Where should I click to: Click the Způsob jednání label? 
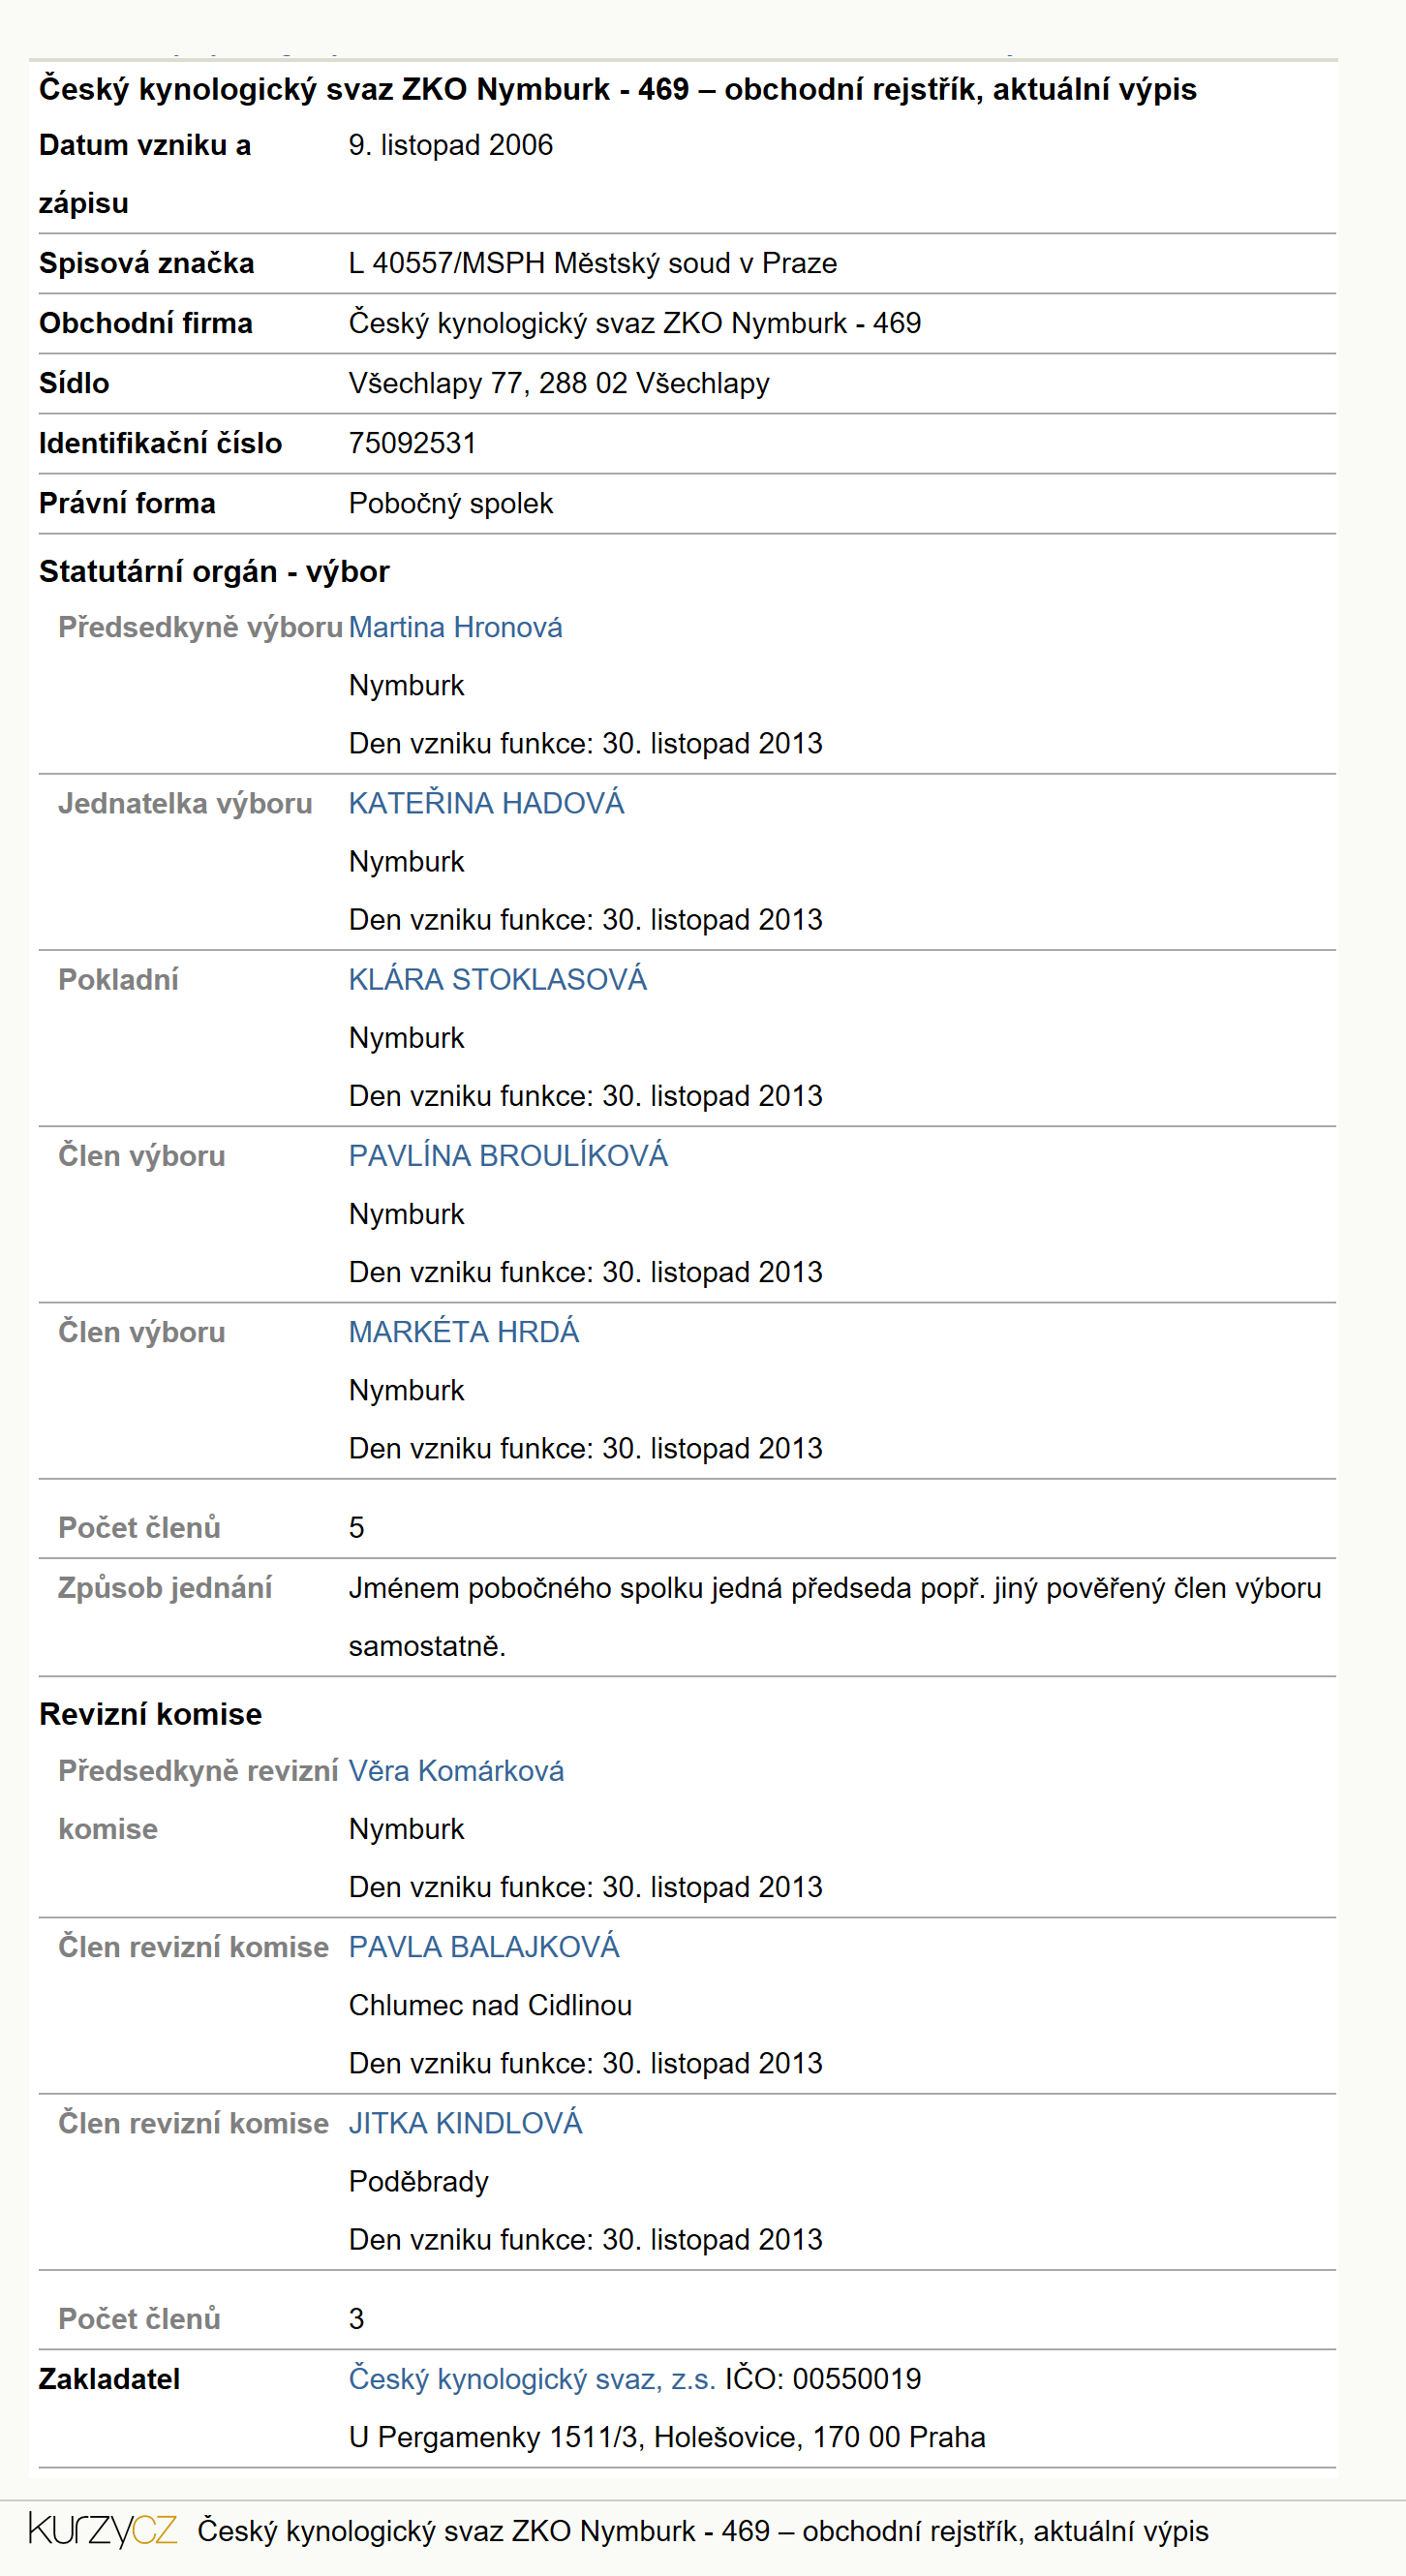[165, 1587]
